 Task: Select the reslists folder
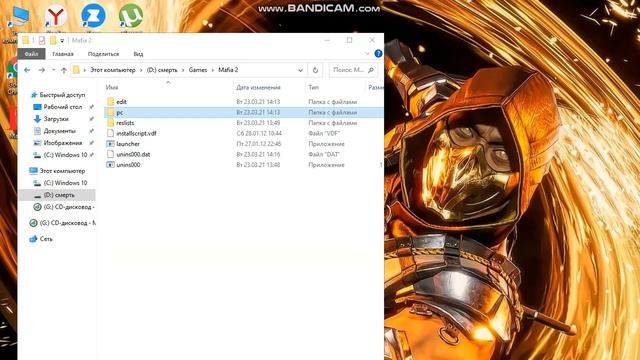tap(125, 123)
